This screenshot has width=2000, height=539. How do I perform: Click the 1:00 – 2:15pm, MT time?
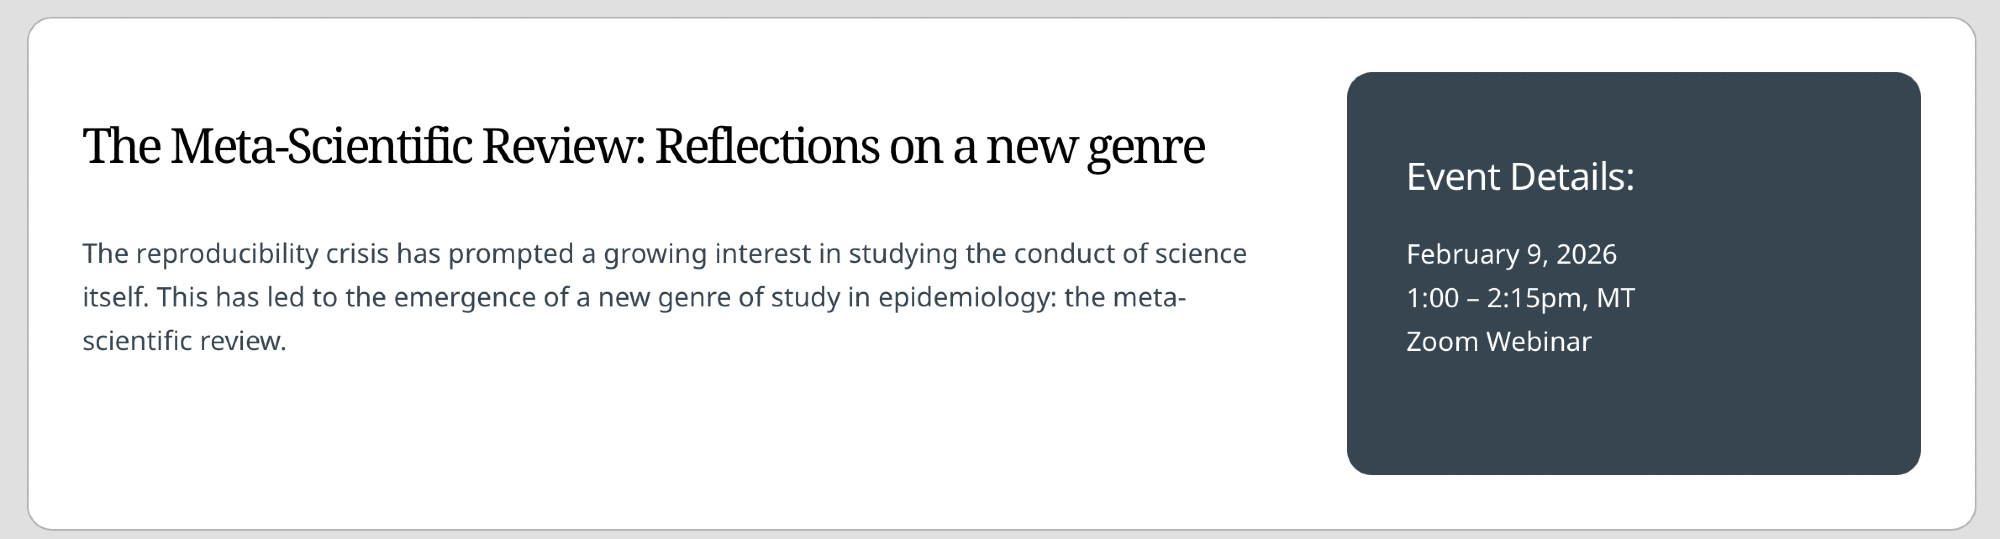click(1519, 298)
